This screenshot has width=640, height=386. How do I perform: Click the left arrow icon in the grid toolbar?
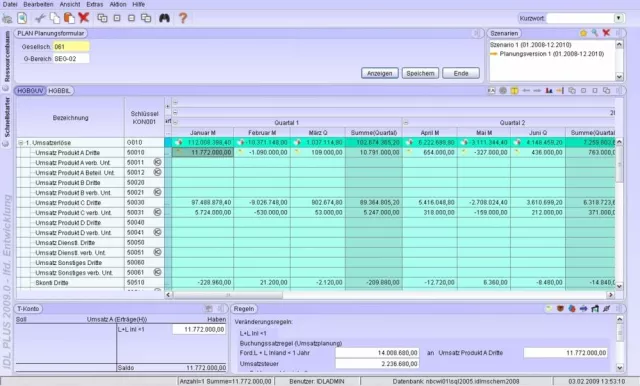526,91
